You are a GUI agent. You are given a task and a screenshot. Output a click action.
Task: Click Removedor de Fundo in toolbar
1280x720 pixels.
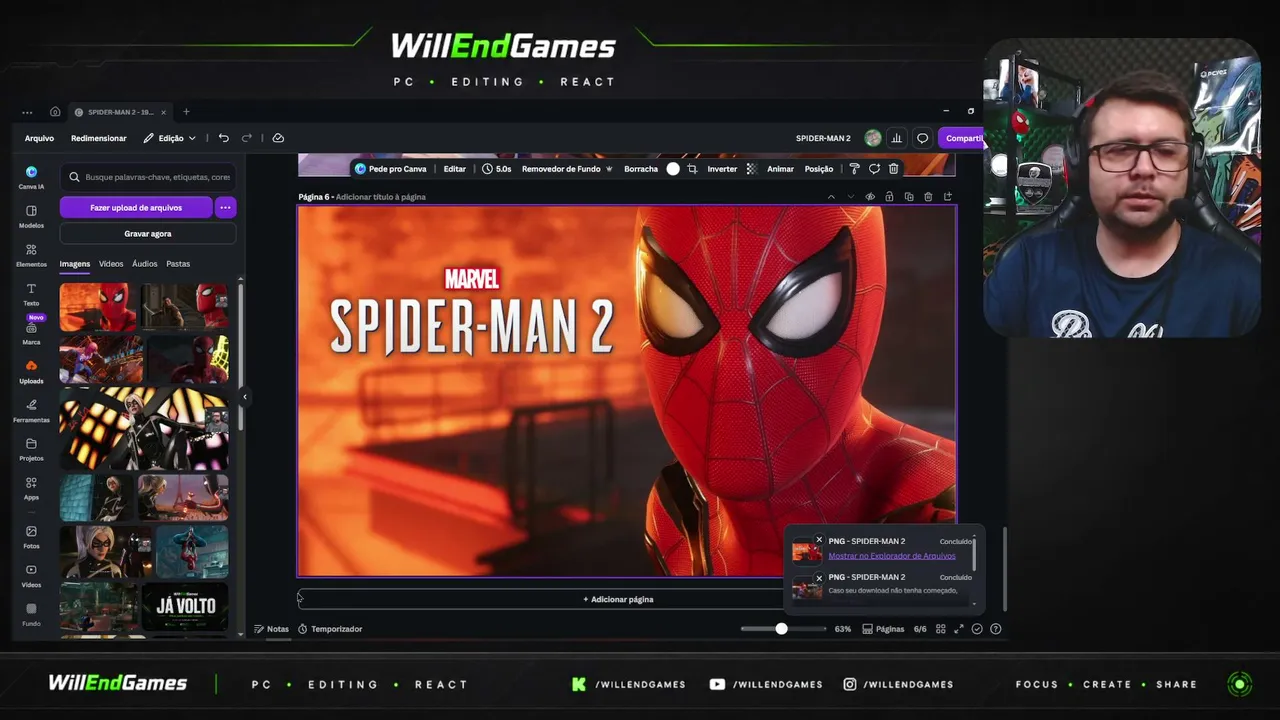(567, 169)
